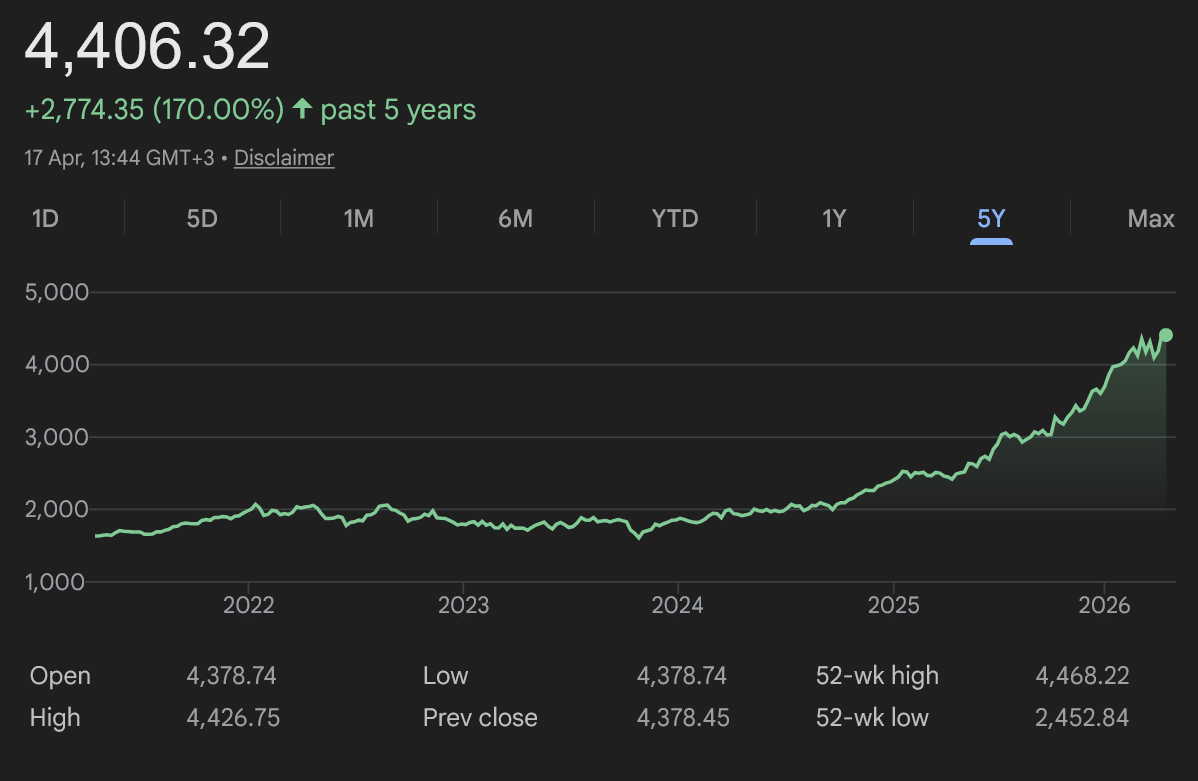
Task: Click the Open value 4,378.74
Action: tap(232, 676)
